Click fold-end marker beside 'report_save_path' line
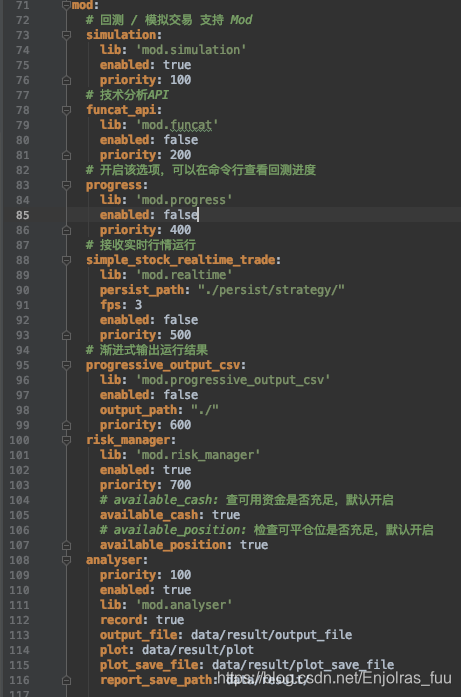Viewport: 461px width, 697px height. click(x=66, y=680)
